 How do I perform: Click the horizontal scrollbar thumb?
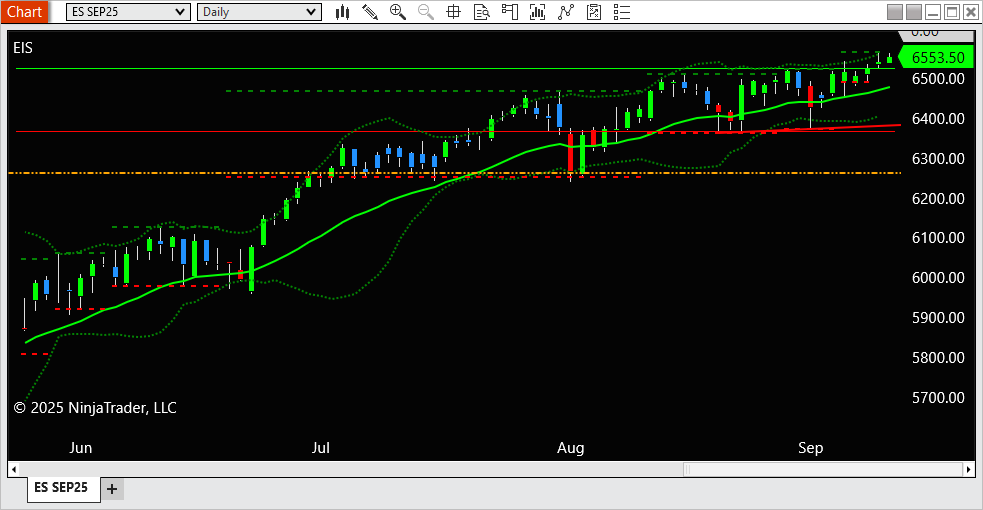click(823, 469)
